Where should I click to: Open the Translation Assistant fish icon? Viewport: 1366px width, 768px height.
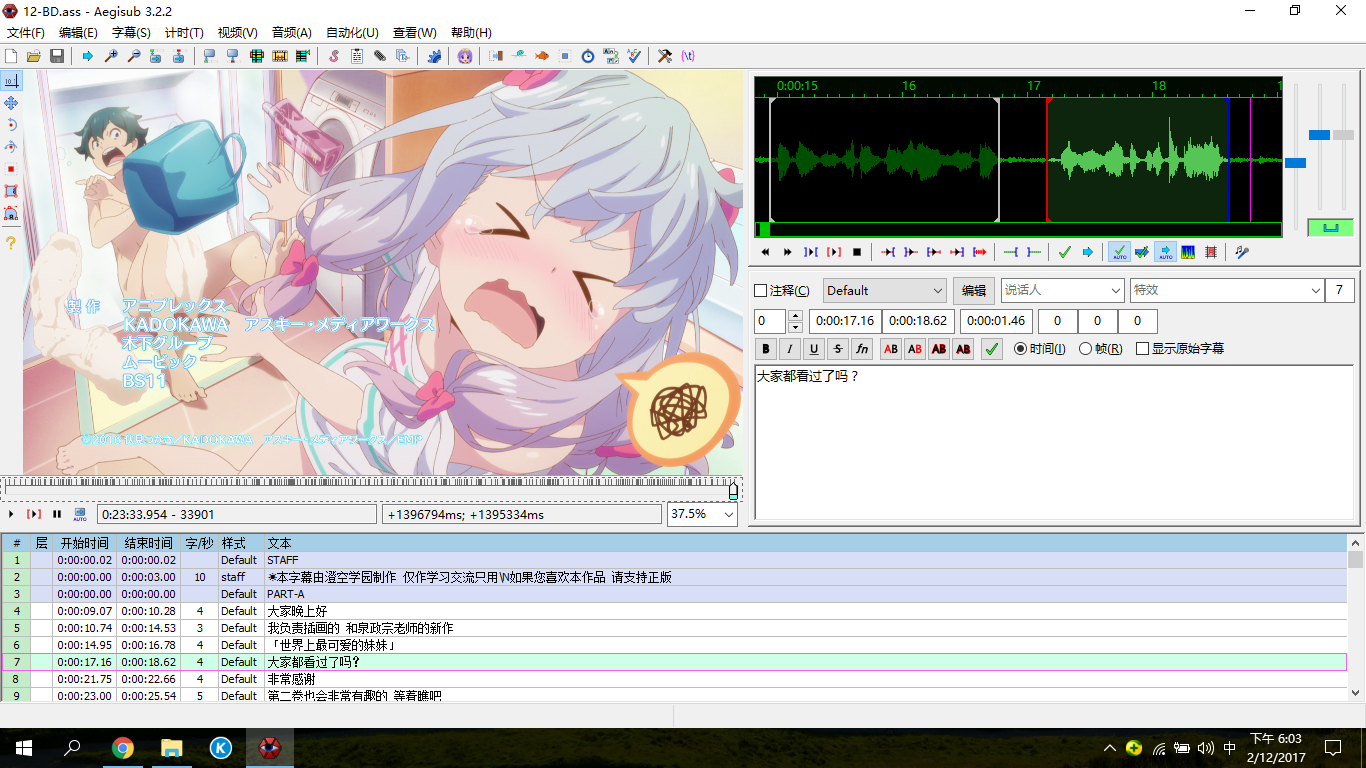542,56
